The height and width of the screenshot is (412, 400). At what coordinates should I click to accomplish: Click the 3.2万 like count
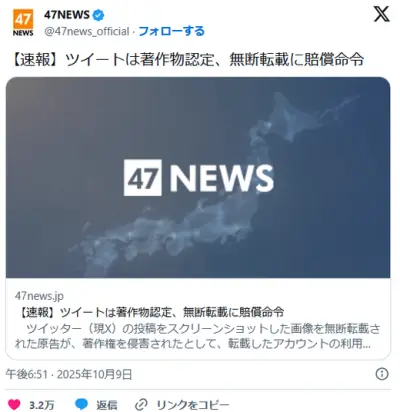pos(42,405)
